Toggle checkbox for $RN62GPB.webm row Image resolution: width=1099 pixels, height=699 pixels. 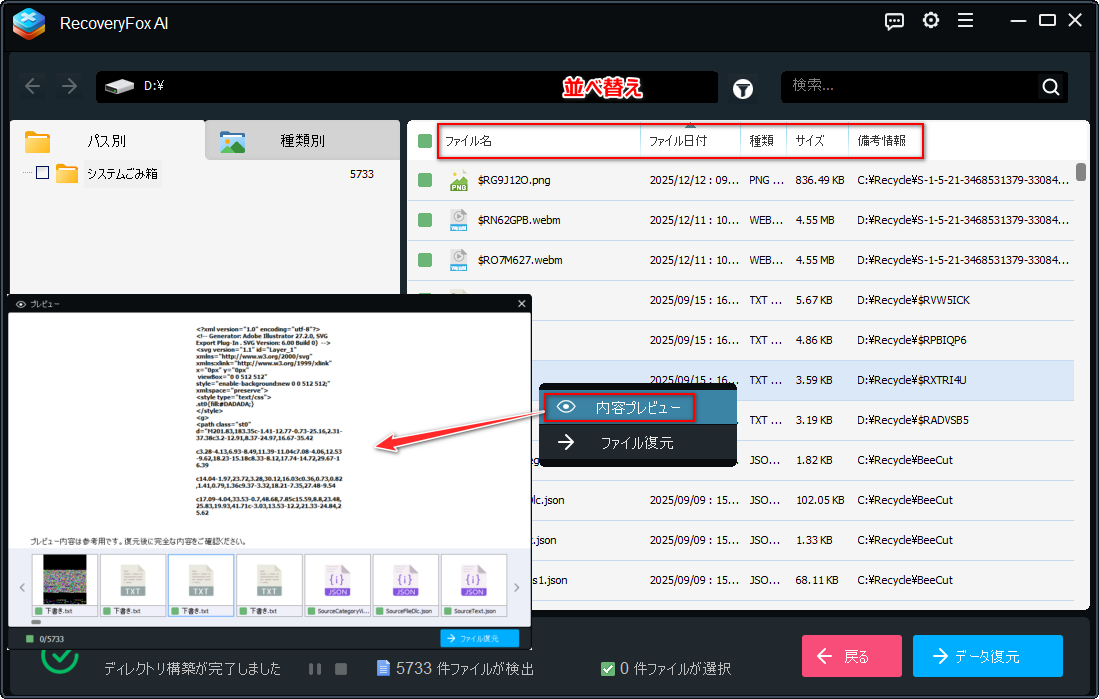425,221
